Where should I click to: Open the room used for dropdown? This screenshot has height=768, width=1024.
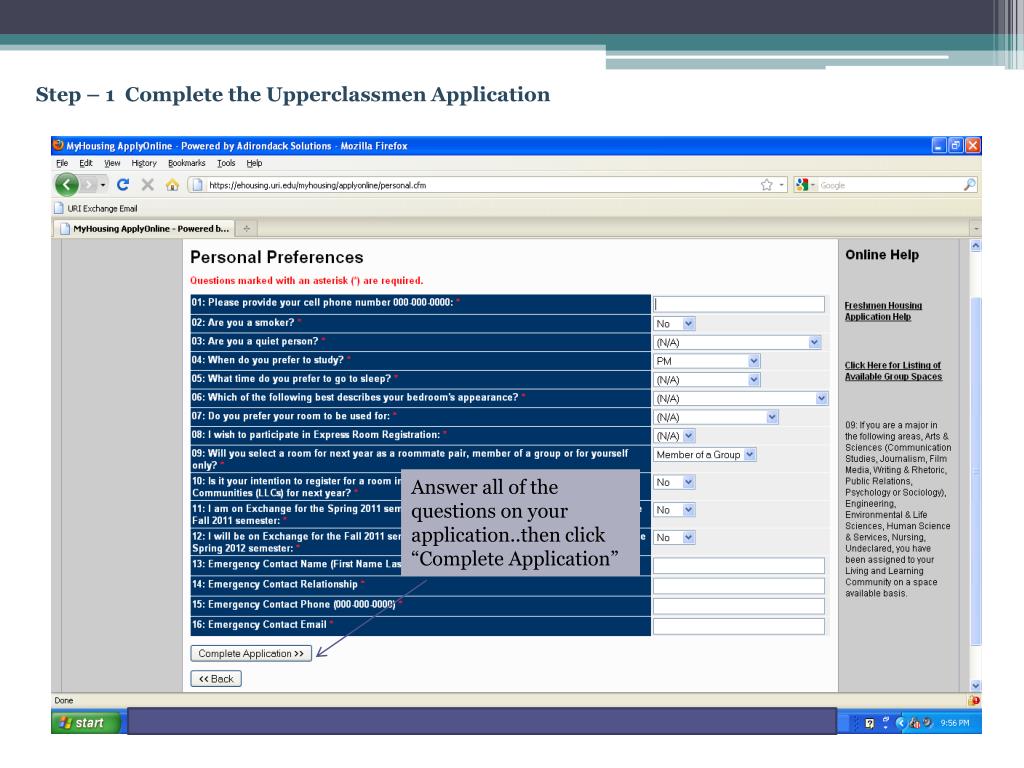pyautogui.click(x=716, y=417)
